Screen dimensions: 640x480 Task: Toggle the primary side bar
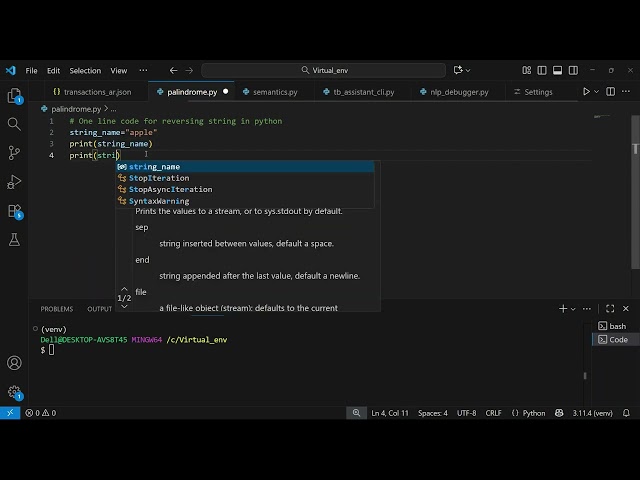click(x=542, y=70)
